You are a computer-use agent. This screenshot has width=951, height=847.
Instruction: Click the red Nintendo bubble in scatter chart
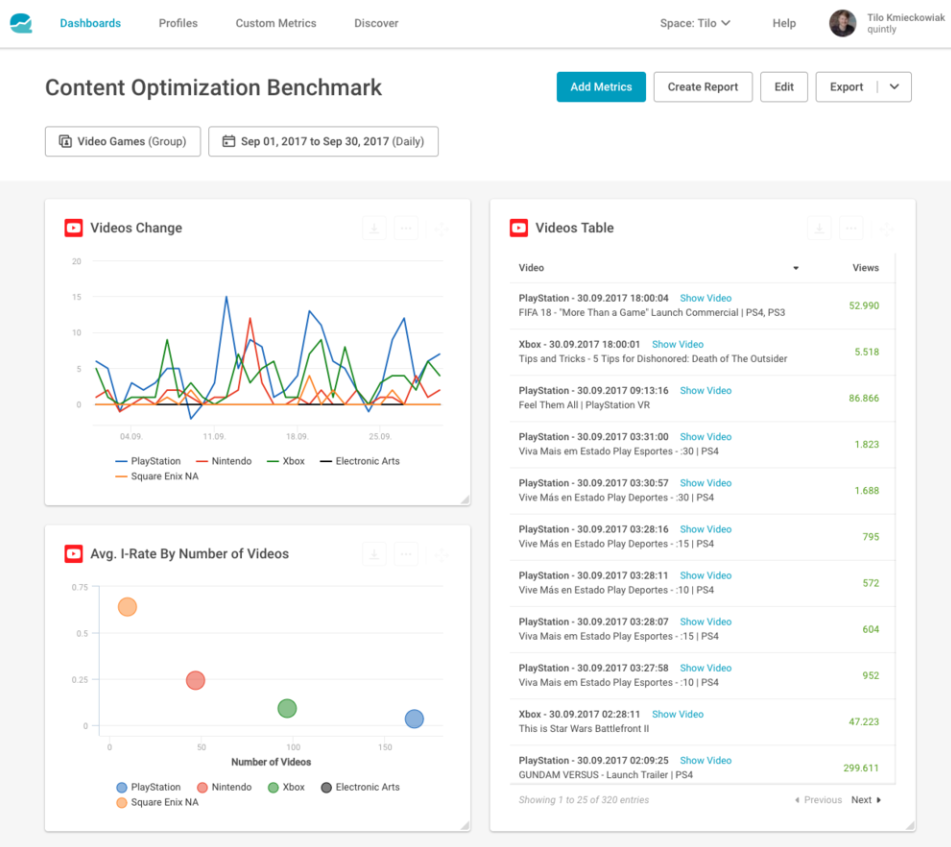(195, 680)
